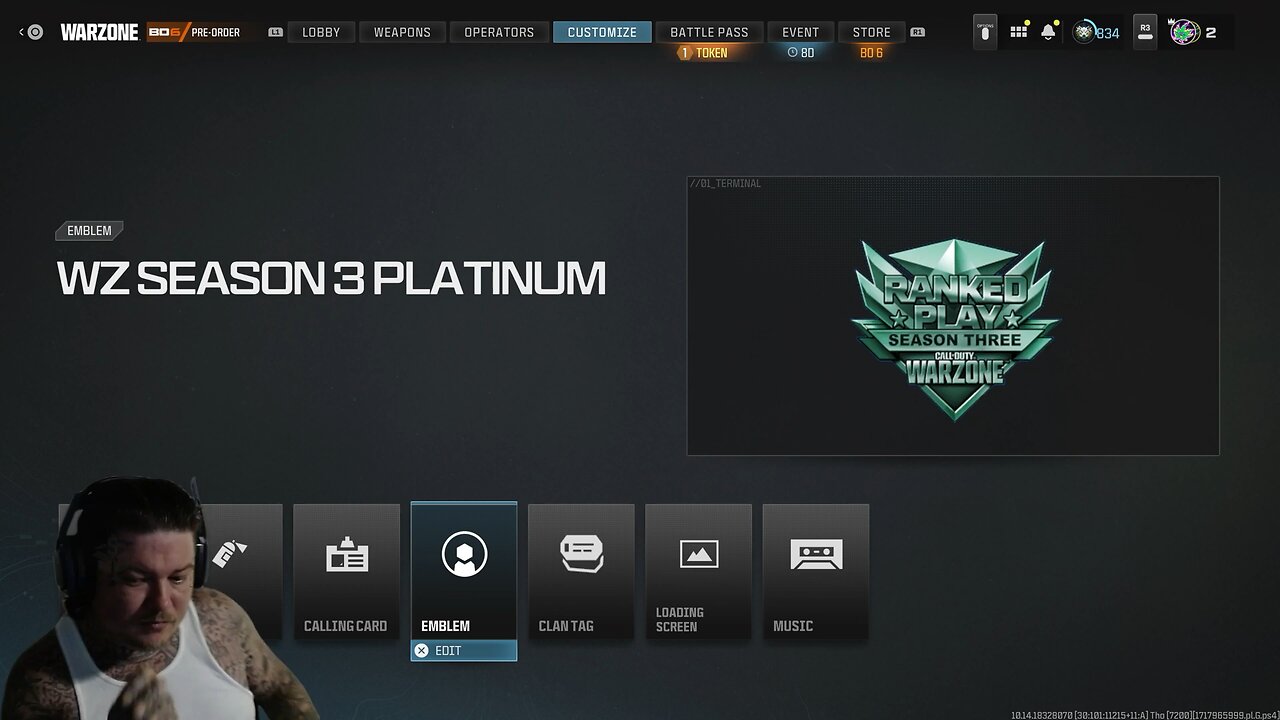Click the L1 bumper icon
The width and height of the screenshot is (1280, 720).
(x=276, y=32)
